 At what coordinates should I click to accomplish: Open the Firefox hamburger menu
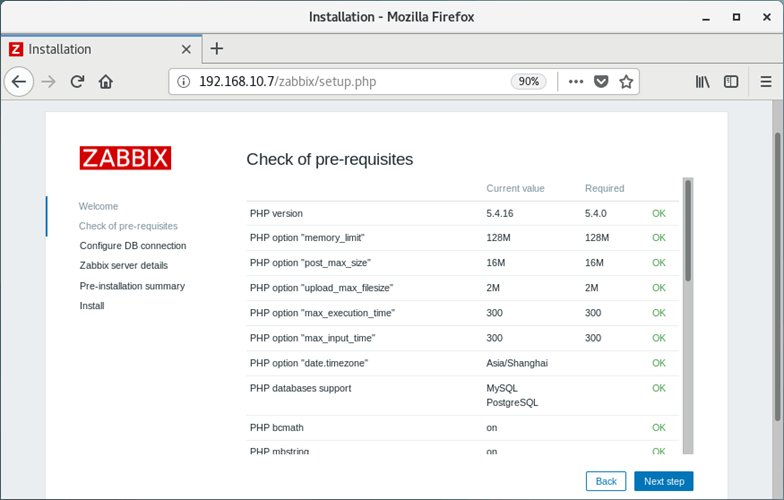pos(766,82)
